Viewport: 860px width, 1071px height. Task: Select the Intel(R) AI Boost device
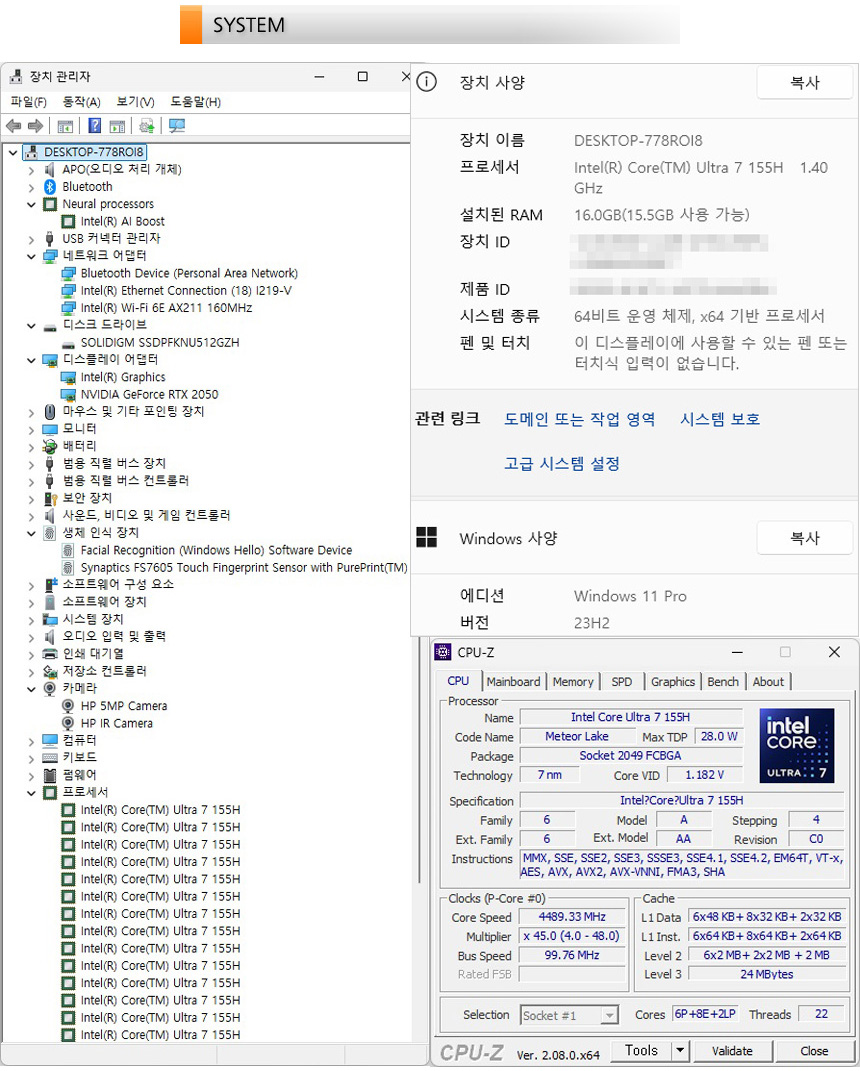[x=122, y=221]
